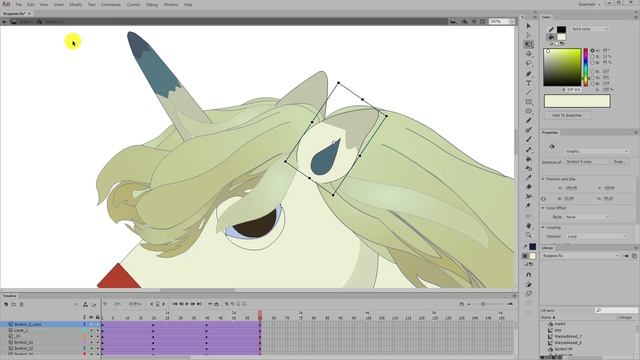The height and width of the screenshot is (360, 640).
Task: Select the R red radio button
Action: [x=593, y=71]
